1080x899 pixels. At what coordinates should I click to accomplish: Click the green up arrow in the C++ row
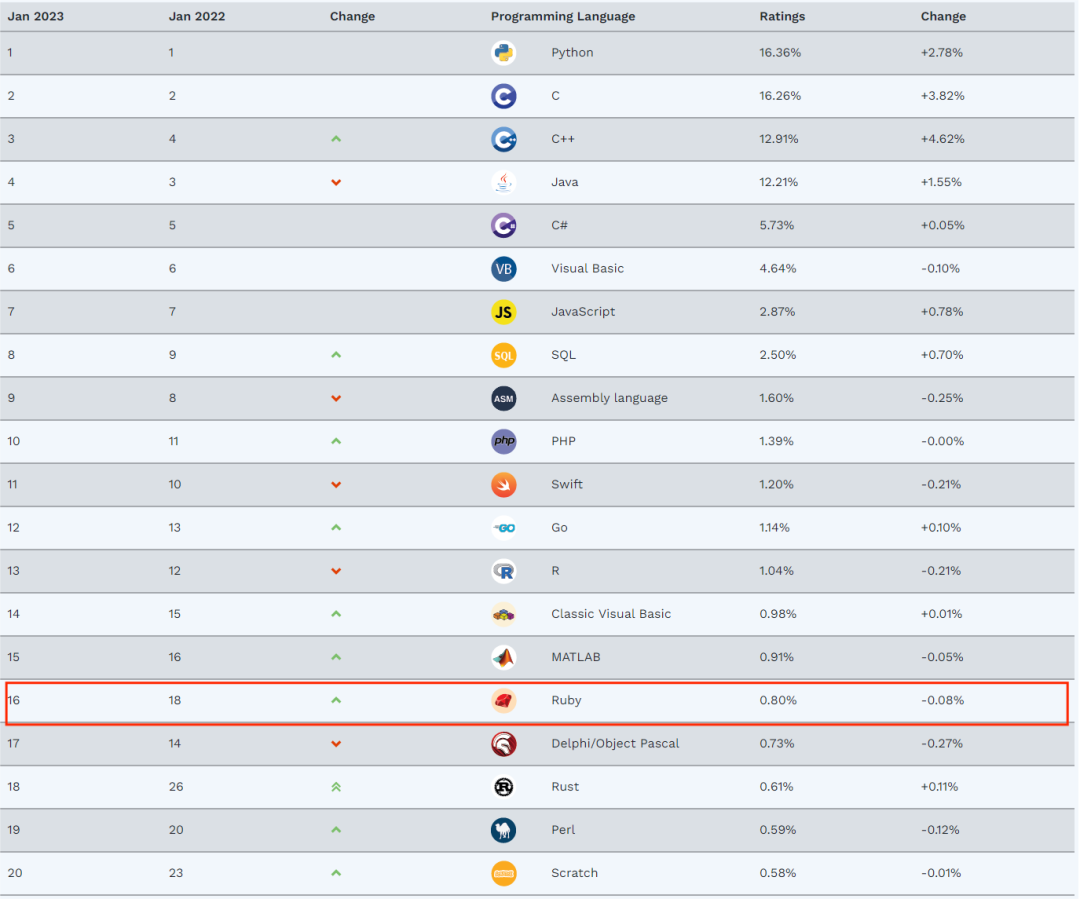(x=336, y=139)
